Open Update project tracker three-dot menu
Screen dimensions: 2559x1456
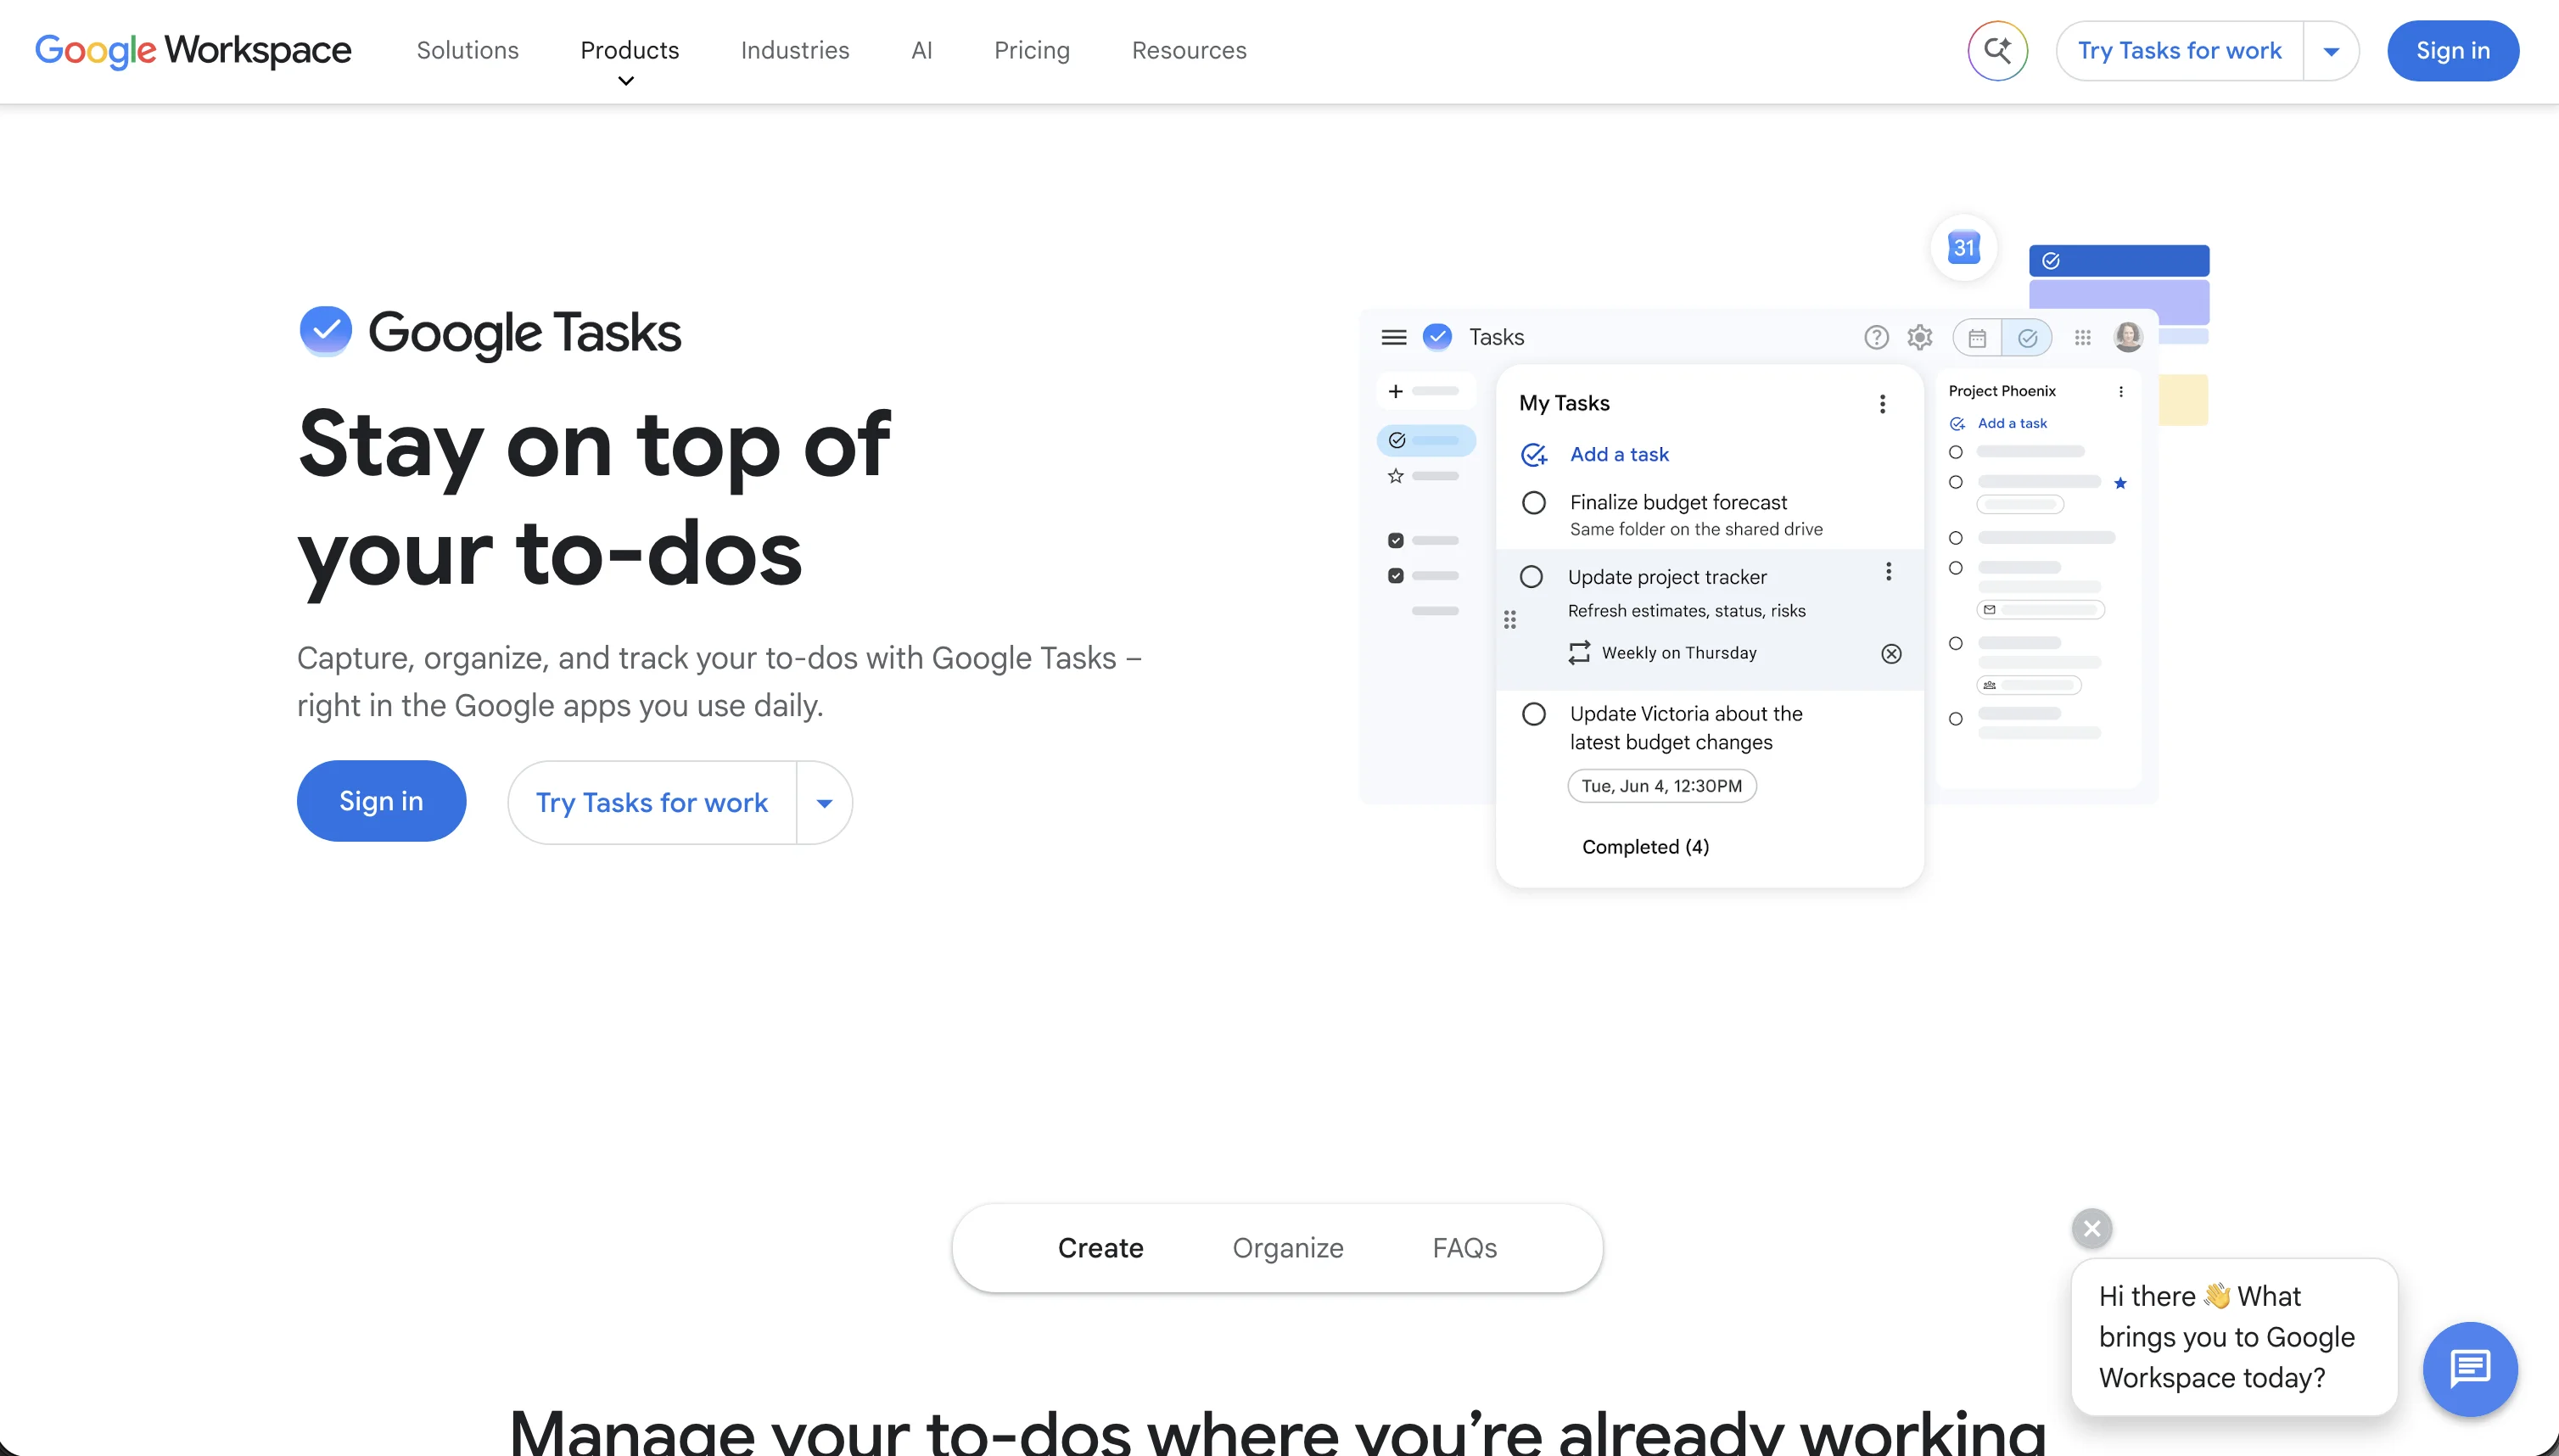(x=1887, y=571)
